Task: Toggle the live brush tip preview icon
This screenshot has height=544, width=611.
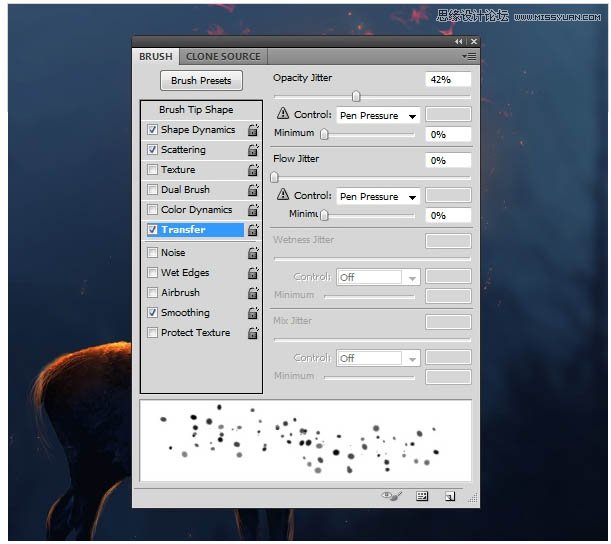Action: [x=392, y=496]
